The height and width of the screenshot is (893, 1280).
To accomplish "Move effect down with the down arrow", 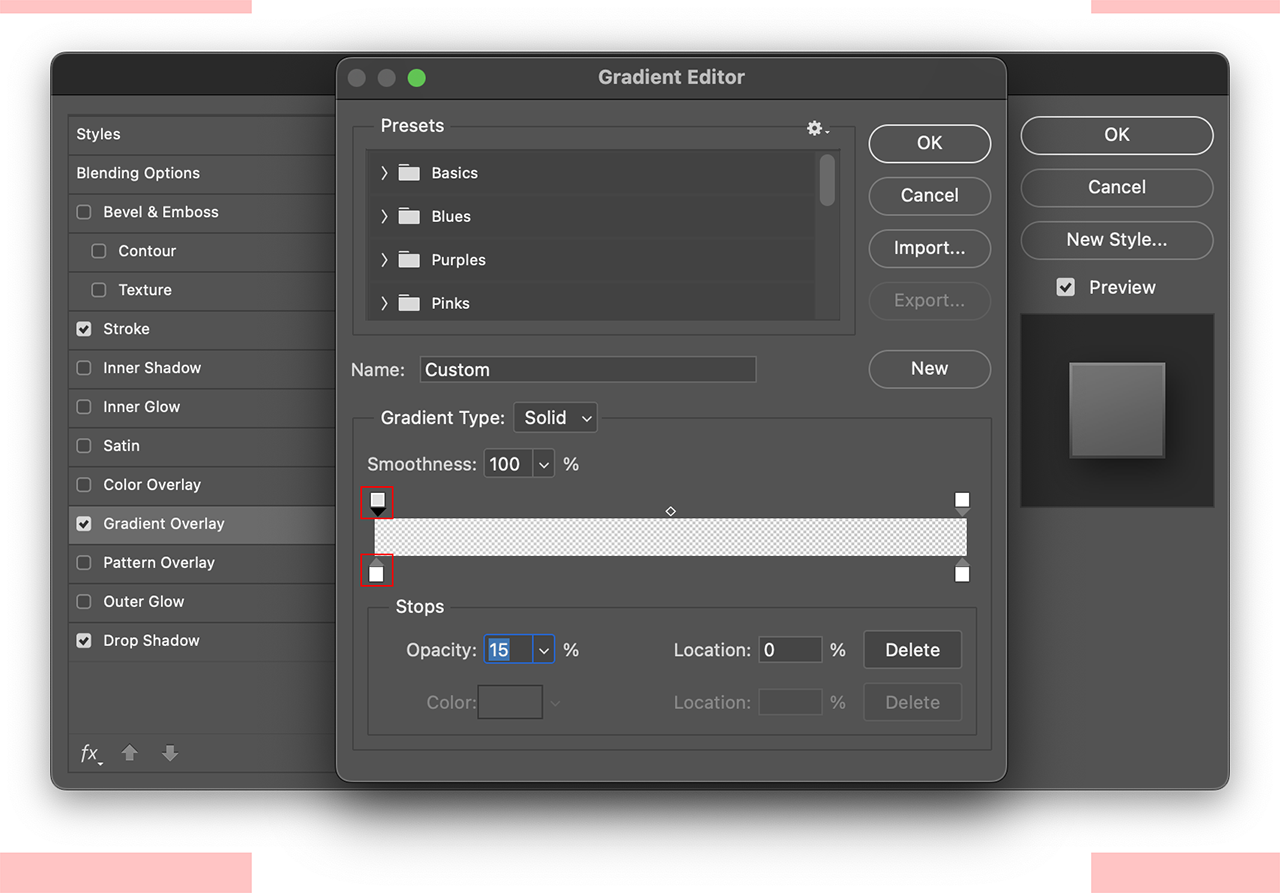I will click(170, 753).
